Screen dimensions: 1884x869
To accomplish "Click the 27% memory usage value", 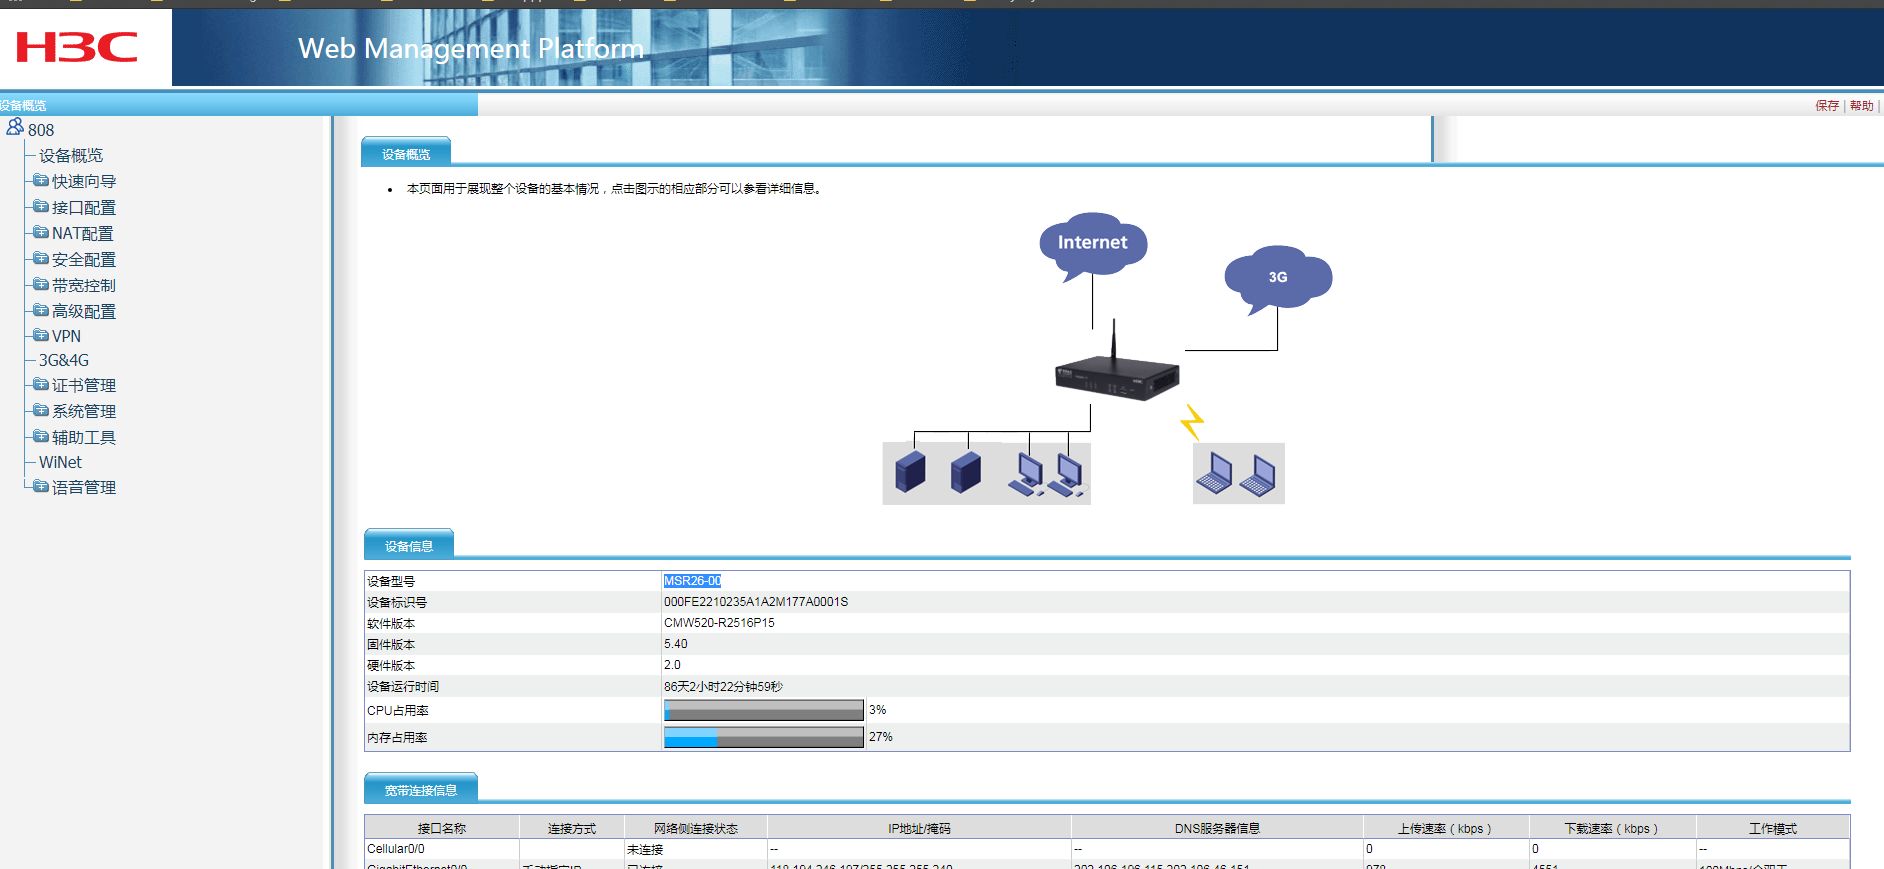I will 881,737.
